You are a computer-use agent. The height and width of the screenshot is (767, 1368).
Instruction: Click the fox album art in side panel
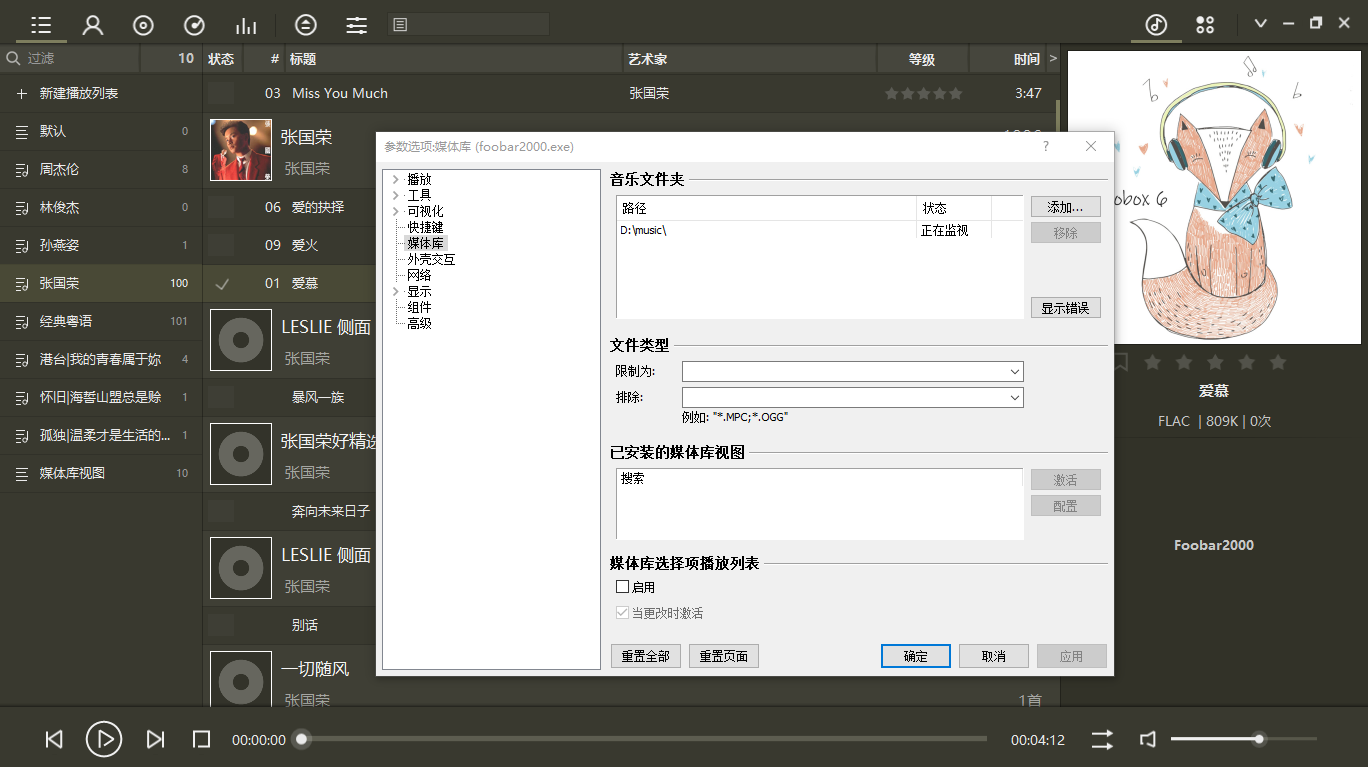(1214, 197)
